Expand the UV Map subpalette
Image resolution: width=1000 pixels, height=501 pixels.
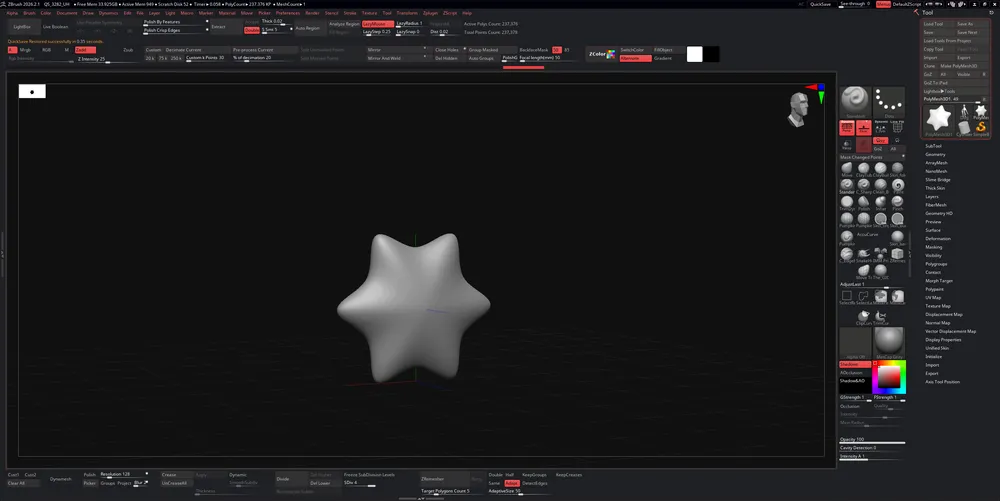(933, 298)
